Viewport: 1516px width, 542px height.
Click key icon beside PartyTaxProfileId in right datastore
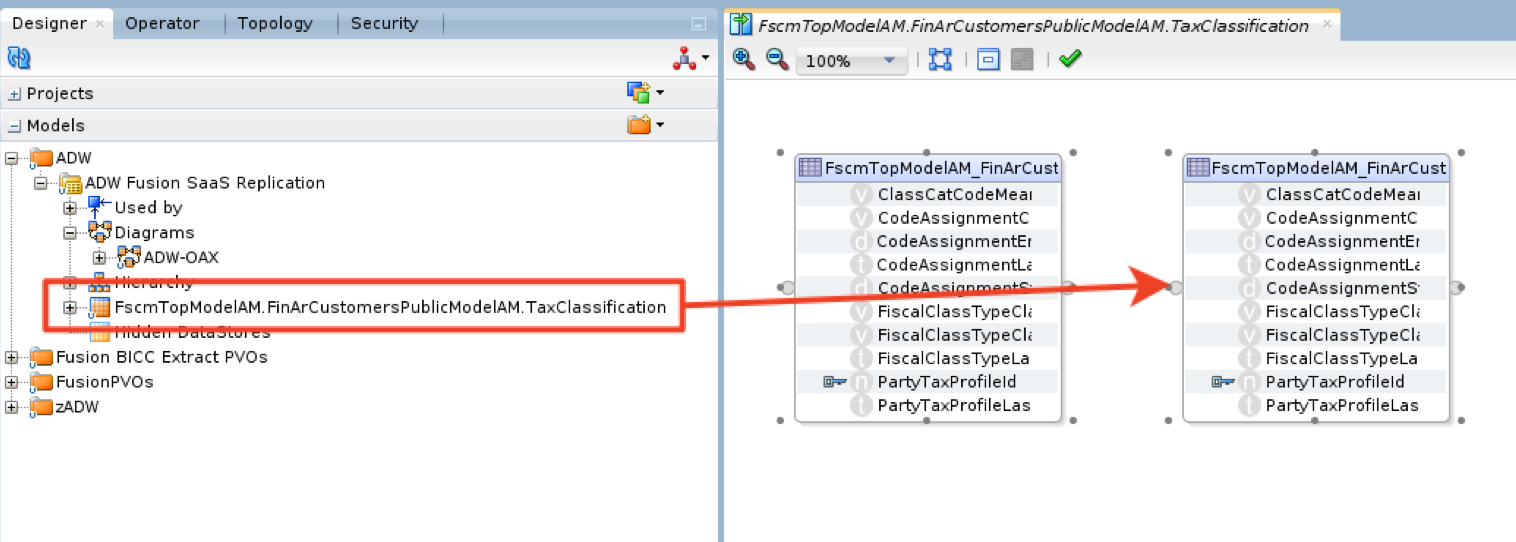(1222, 381)
